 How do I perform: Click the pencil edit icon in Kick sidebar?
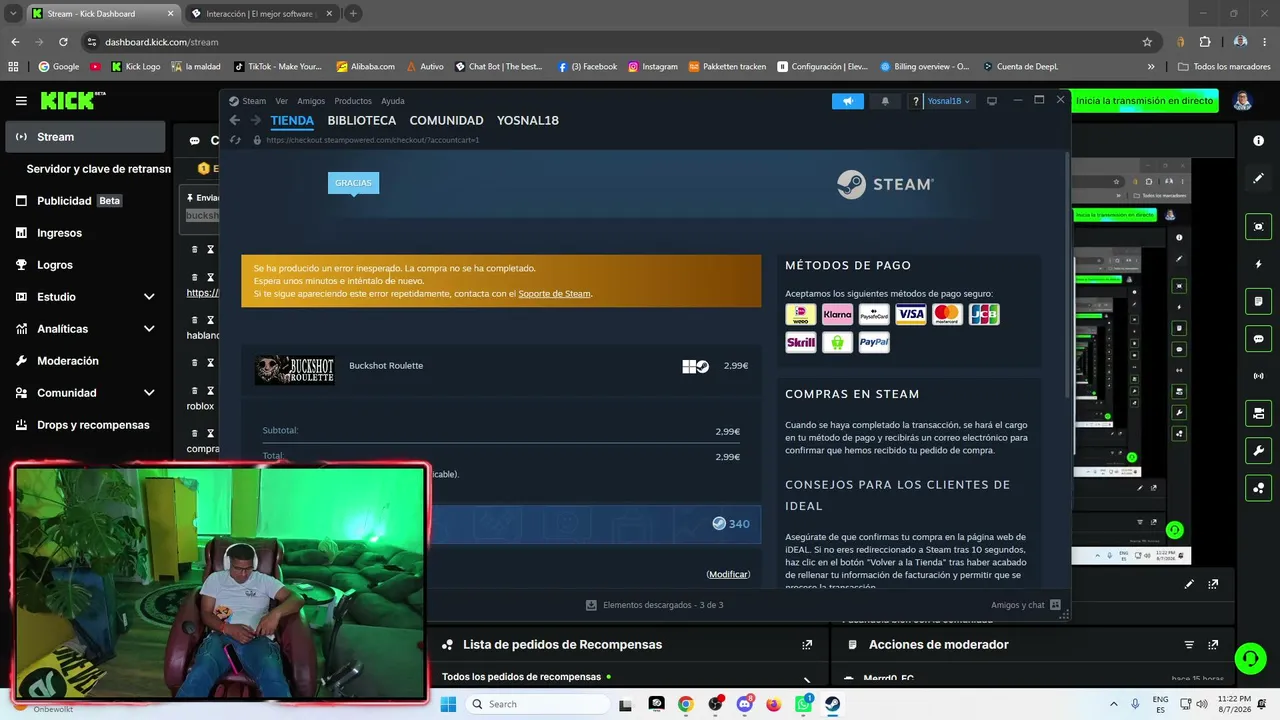(x=1258, y=178)
